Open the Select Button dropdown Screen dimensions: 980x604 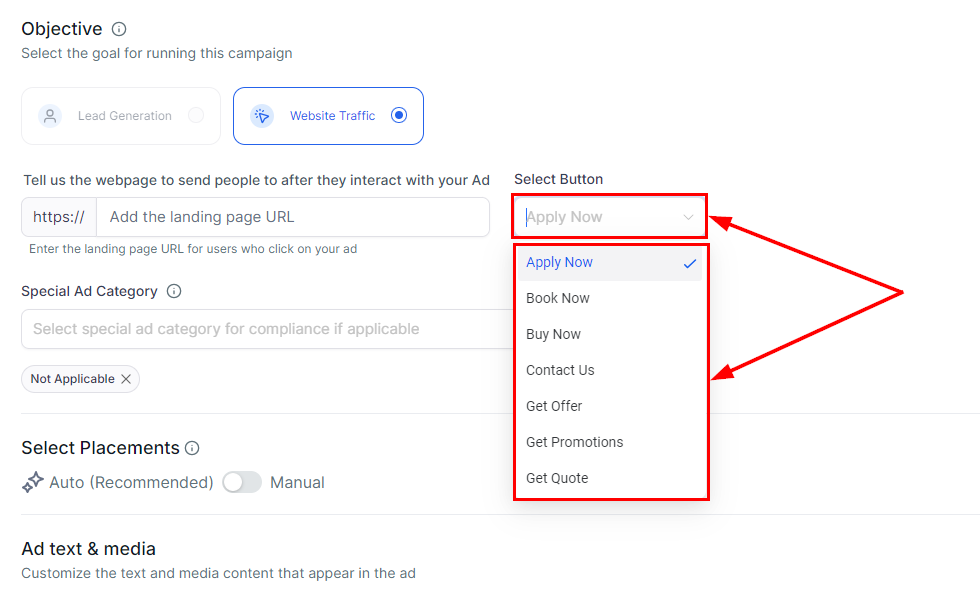(x=600, y=217)
